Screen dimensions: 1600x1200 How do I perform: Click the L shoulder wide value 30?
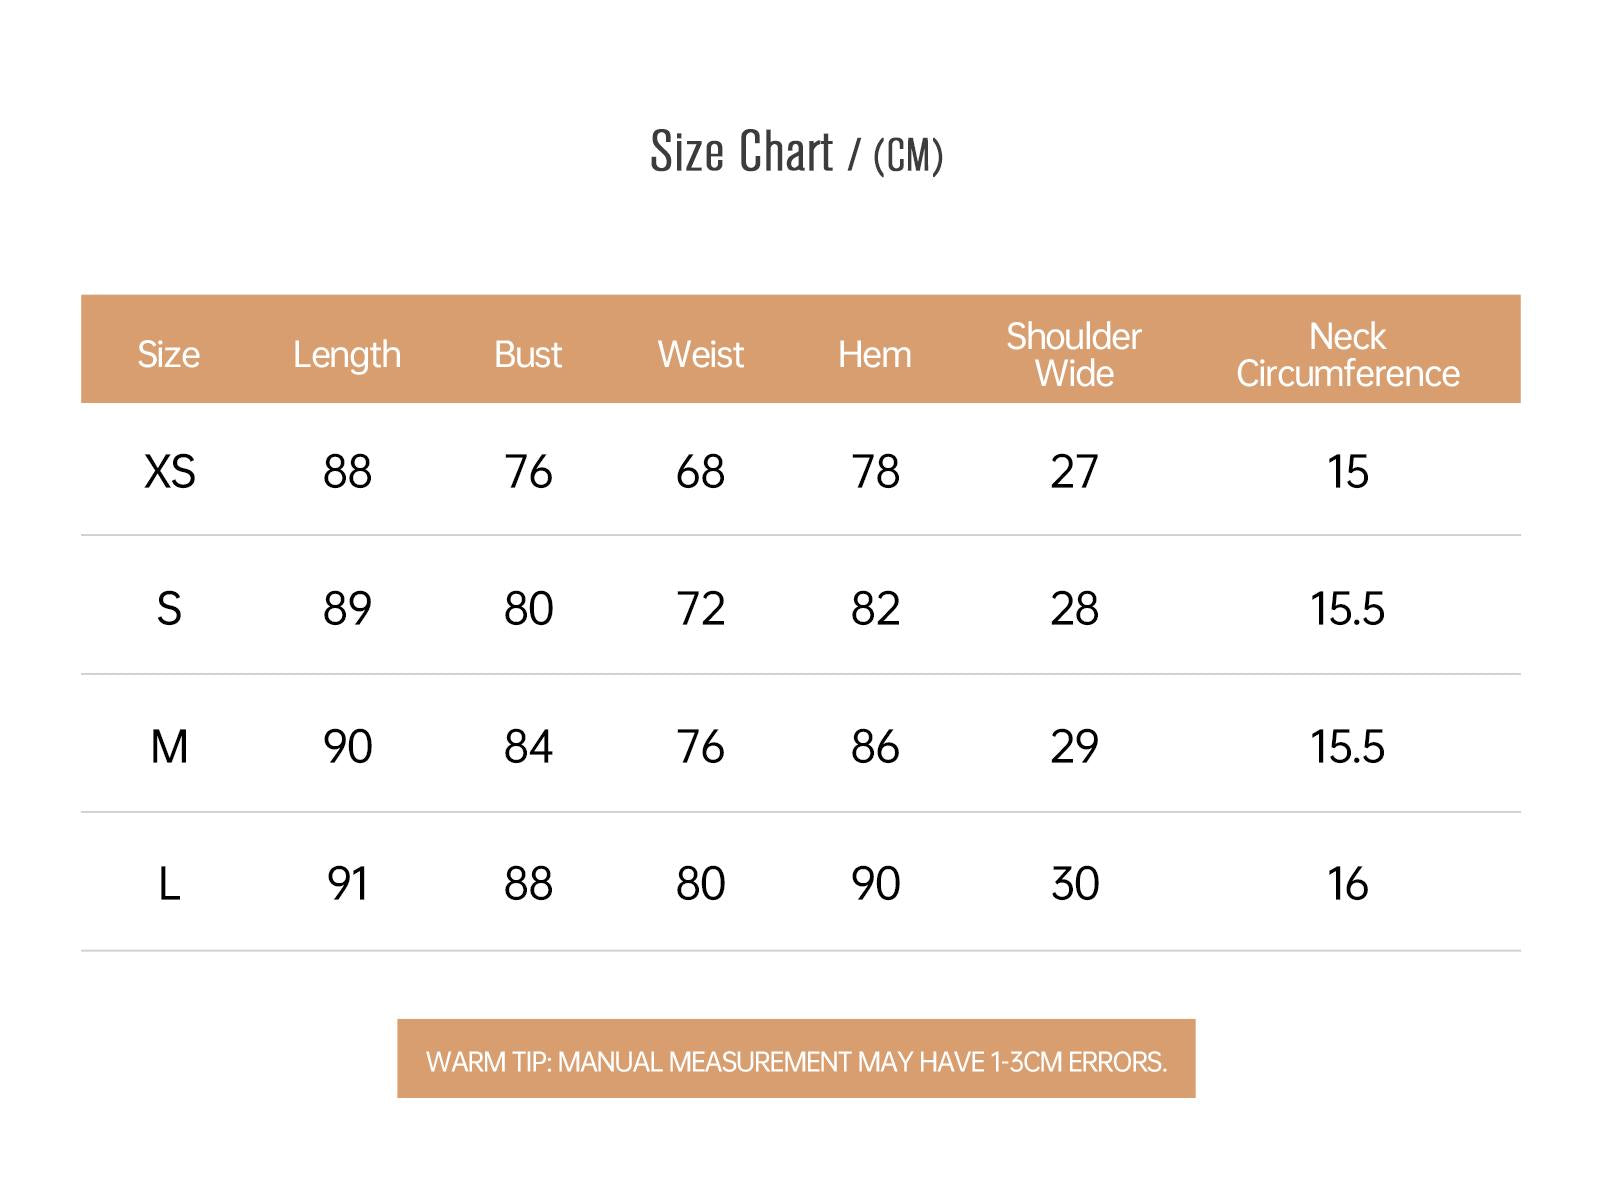click(1075, 883)
